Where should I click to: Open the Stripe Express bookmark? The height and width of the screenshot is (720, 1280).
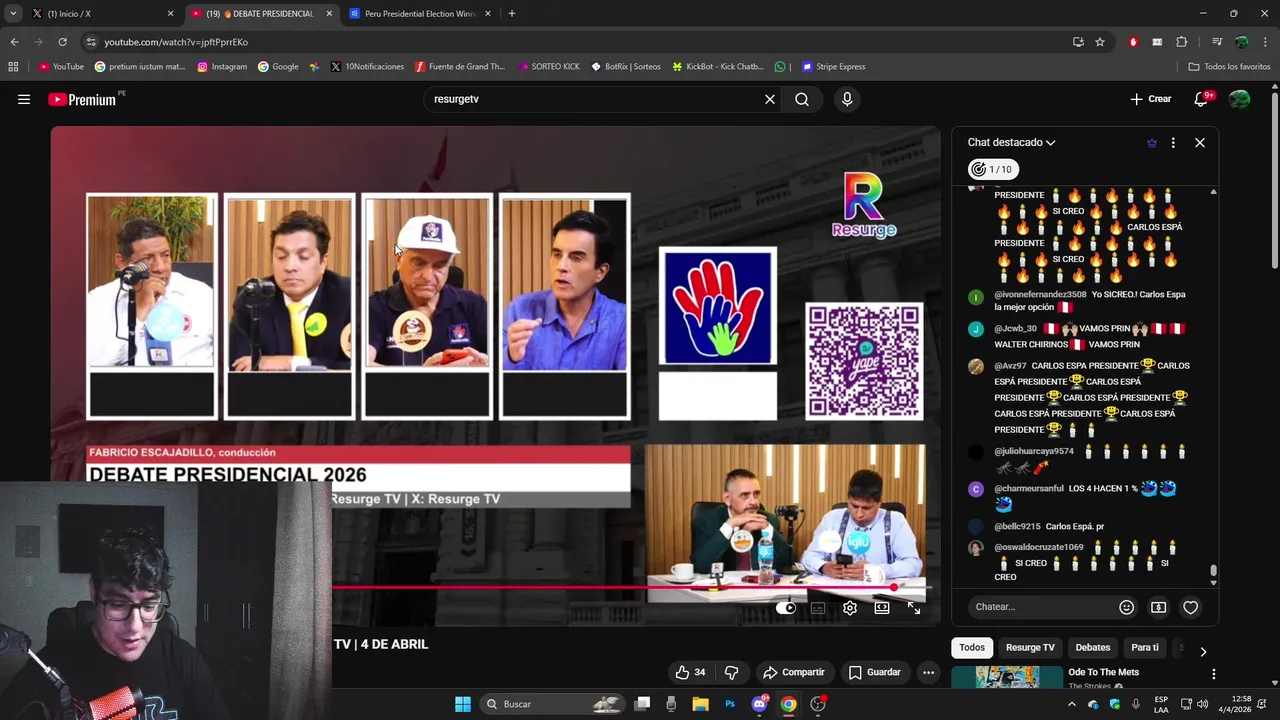[x=832, y=67]
